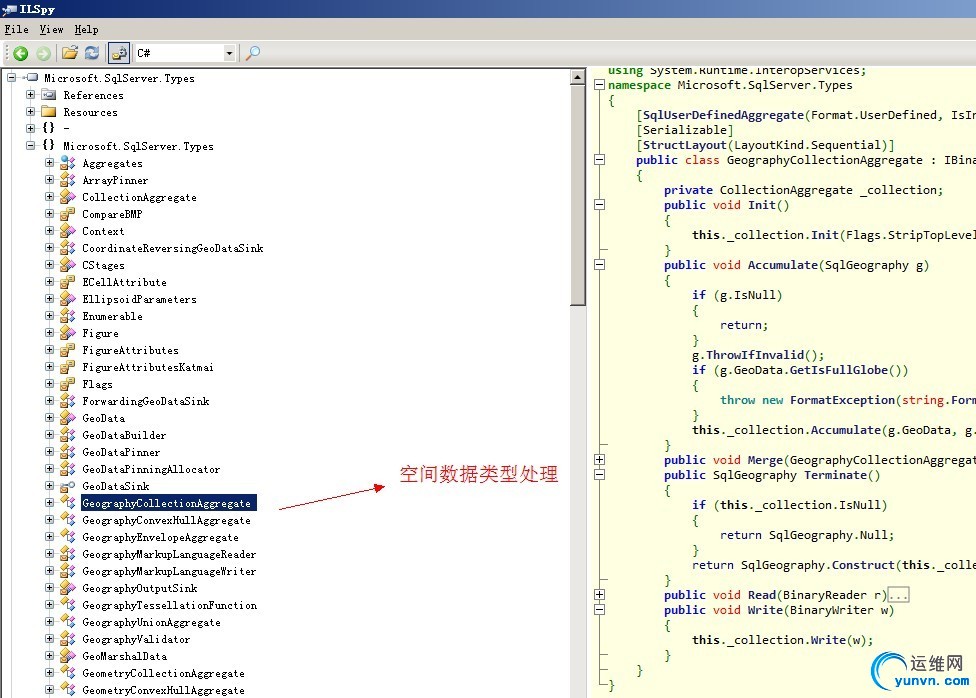Screen dimensions: 976x698
Task: Open the View menu
Action: [x=51, y=29]
